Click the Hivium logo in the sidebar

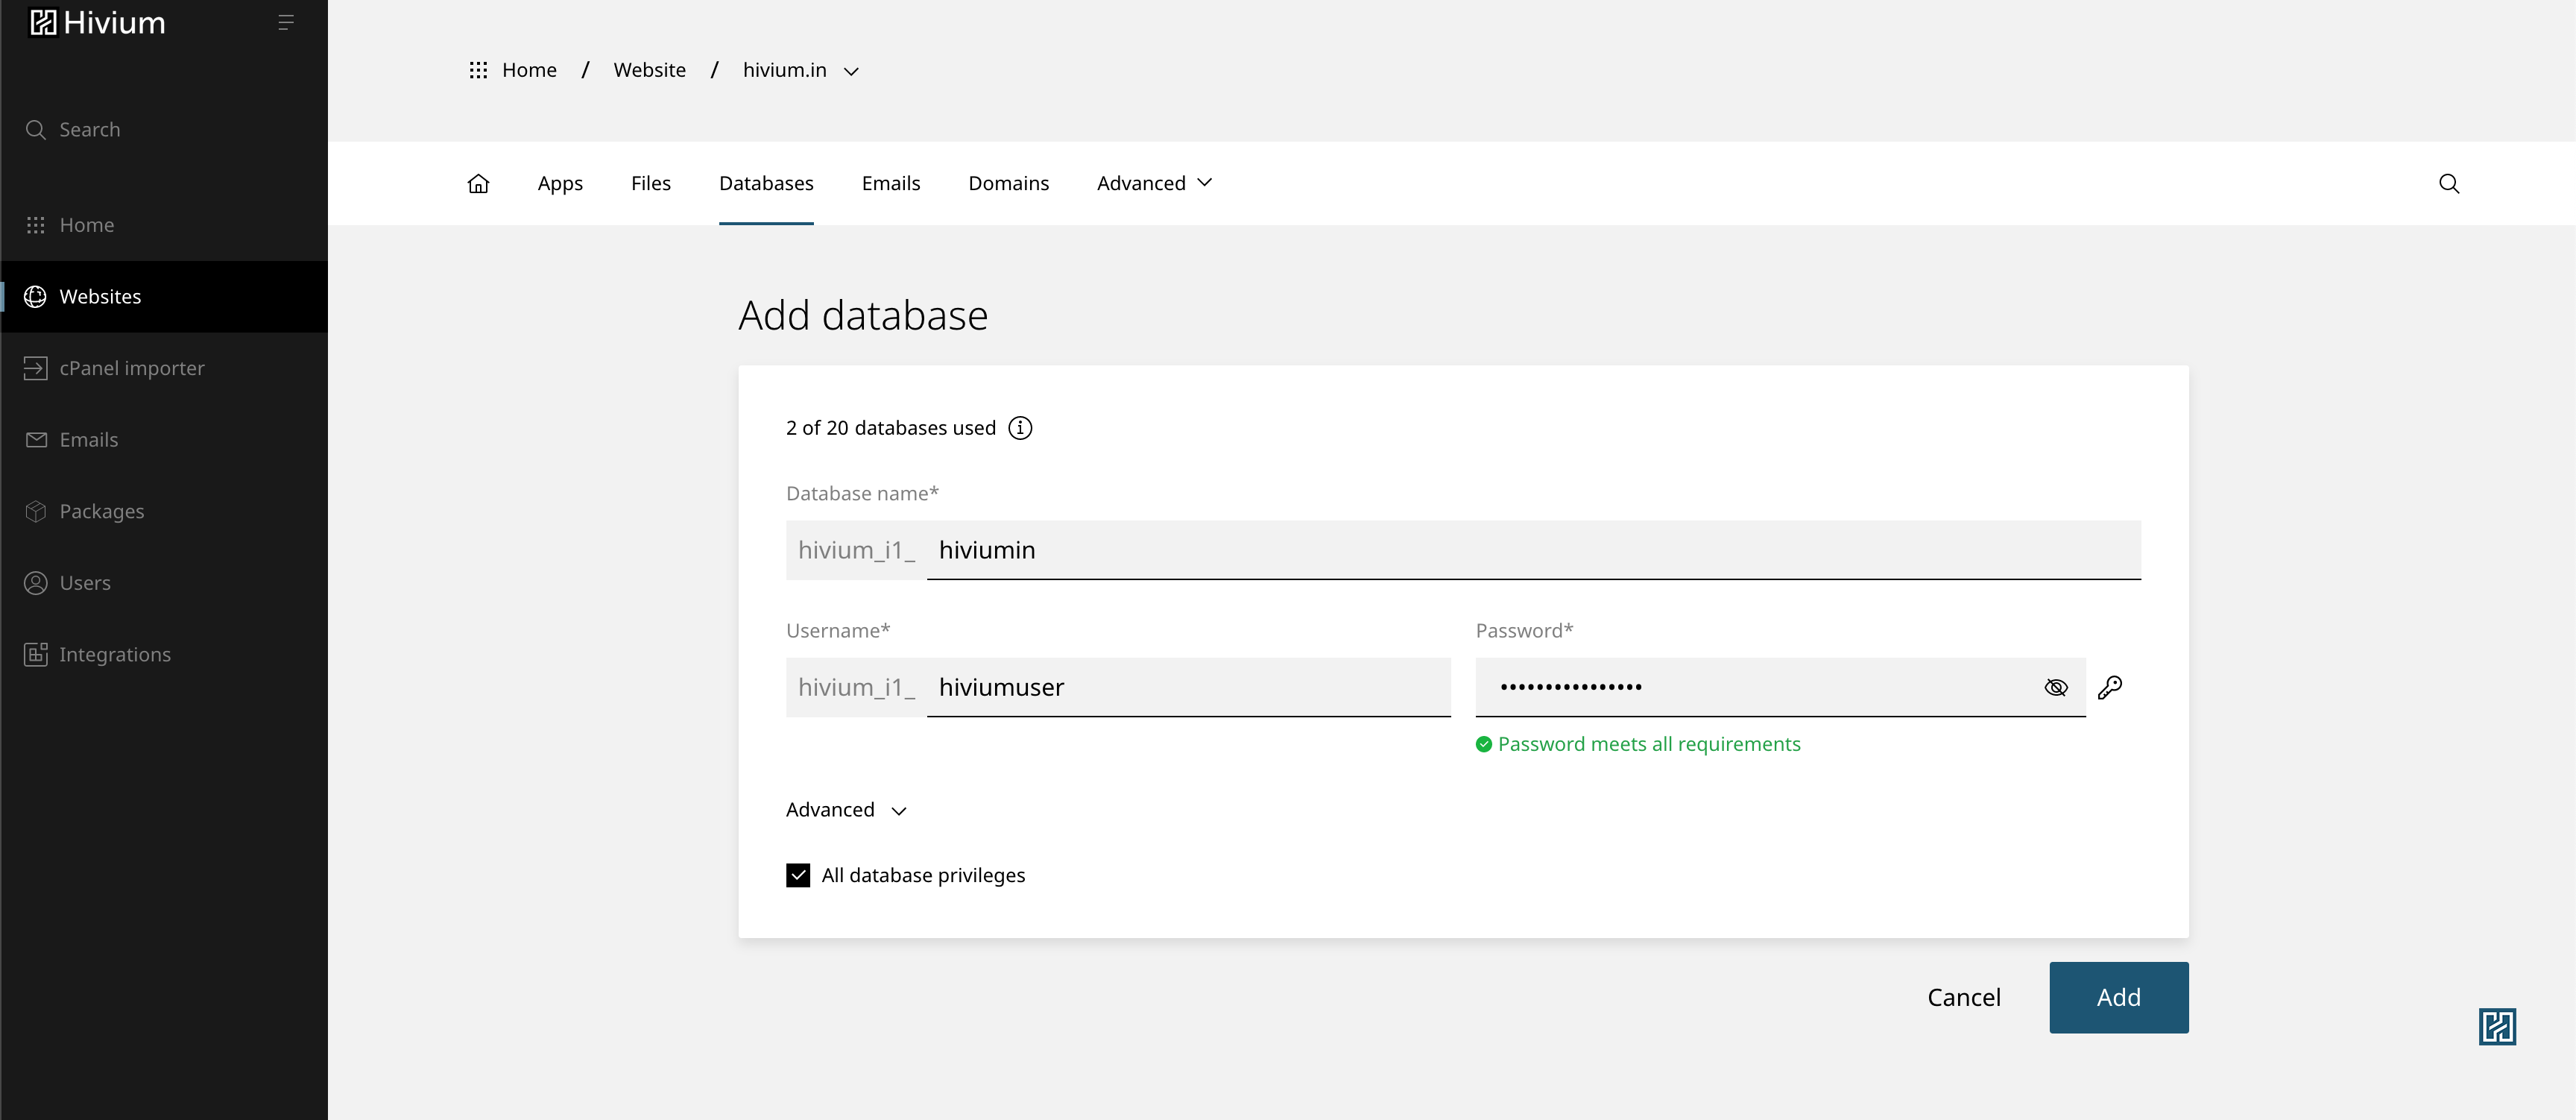(97, 22)
